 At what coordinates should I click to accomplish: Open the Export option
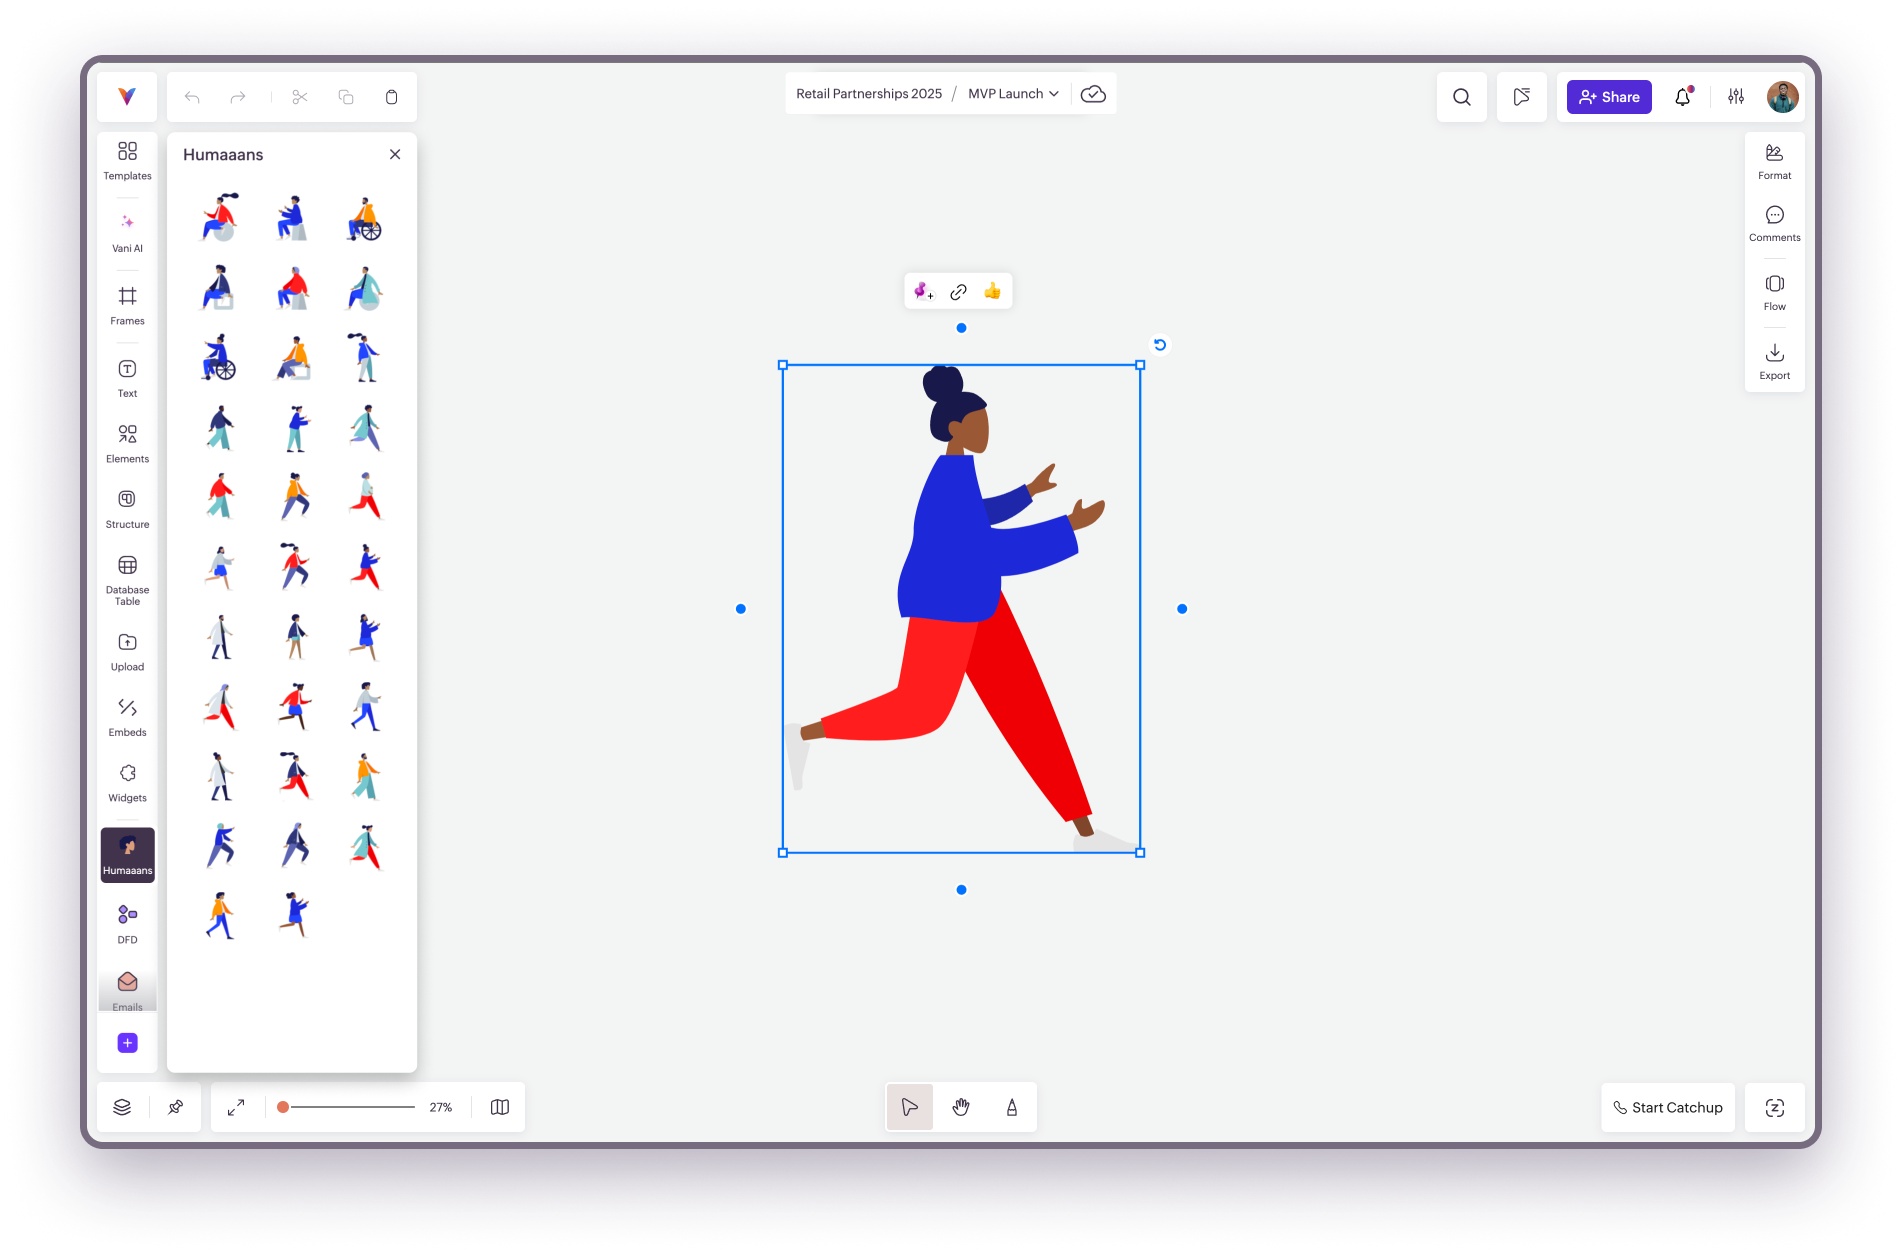(x=1774, y=361)
